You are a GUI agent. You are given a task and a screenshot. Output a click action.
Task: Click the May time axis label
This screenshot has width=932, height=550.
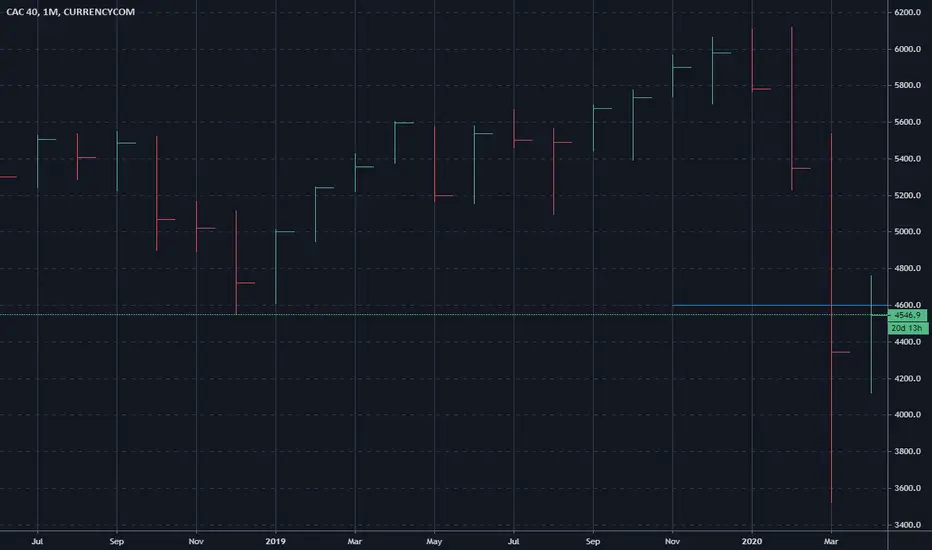[434, 542]
